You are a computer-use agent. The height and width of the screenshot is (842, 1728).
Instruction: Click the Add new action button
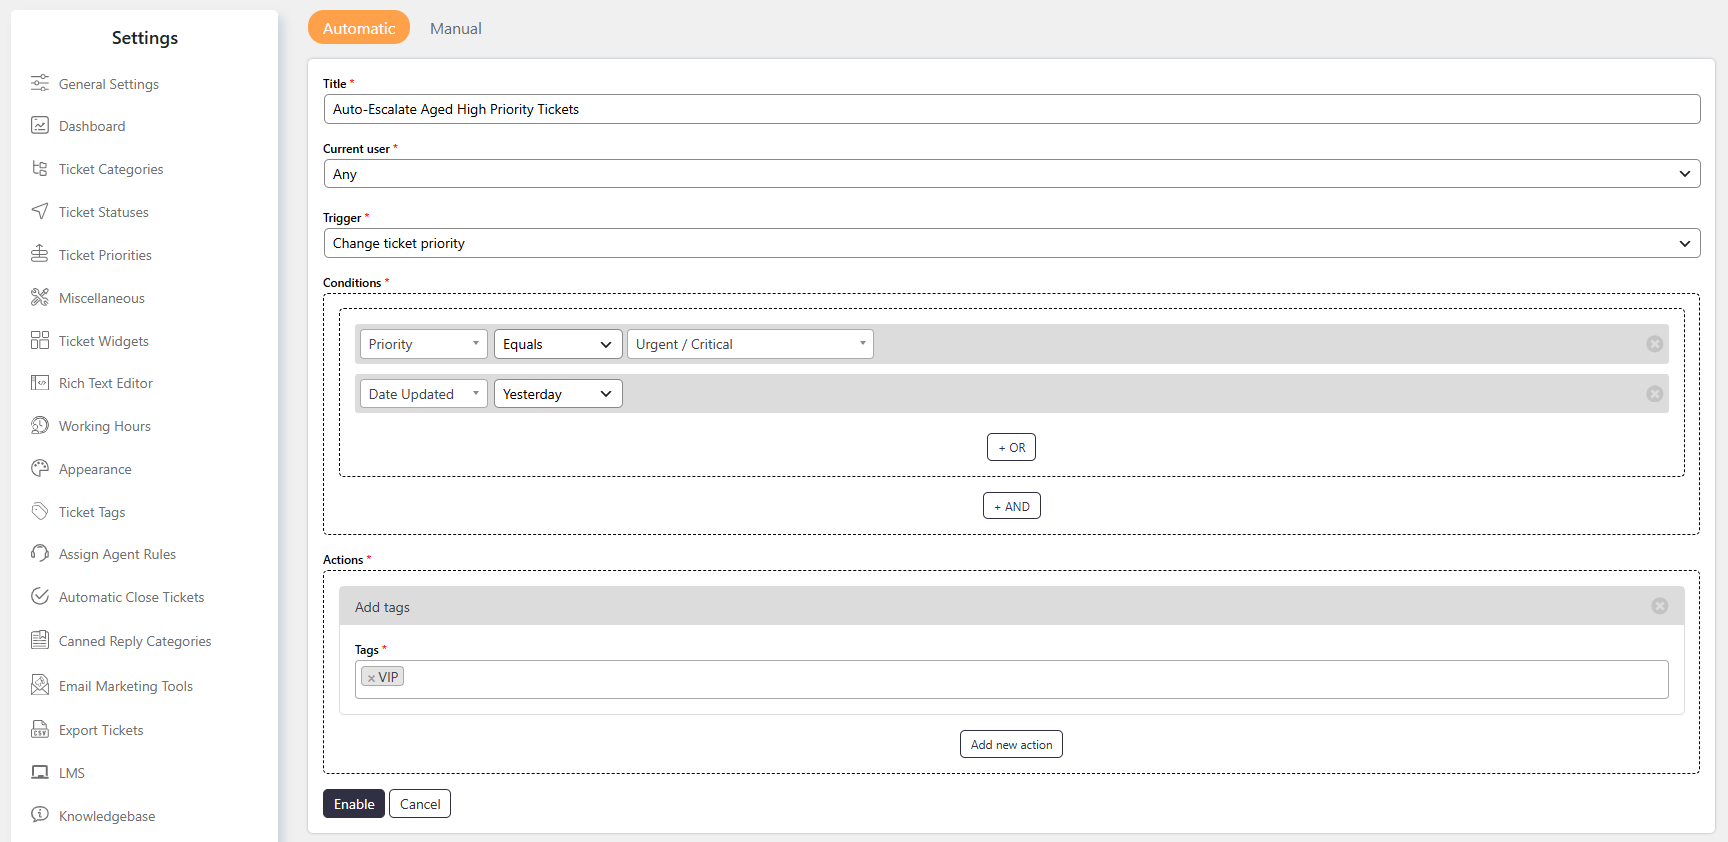pos(1011,744)
